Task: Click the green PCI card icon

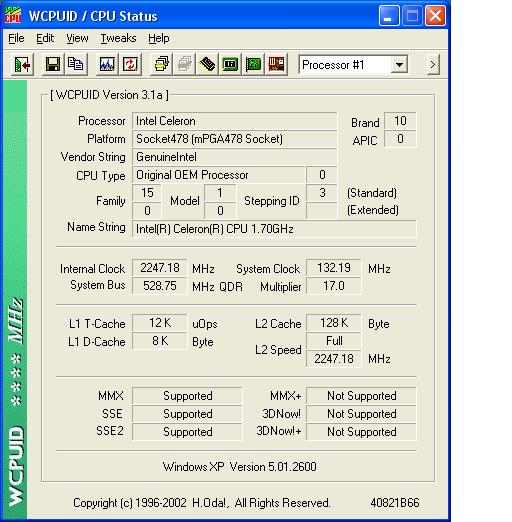Action: tap(253, 64)
